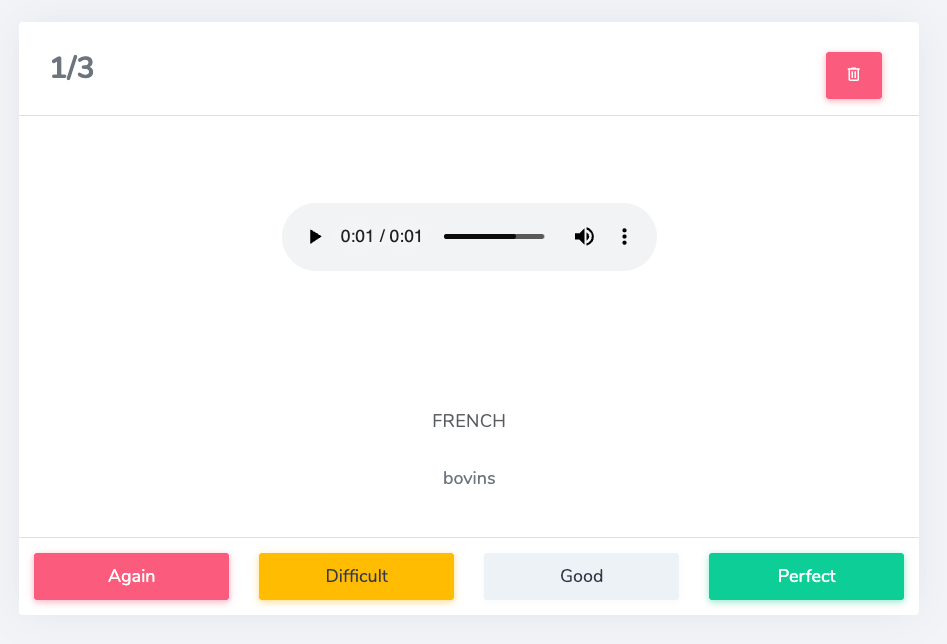The height and width of the screenshot is (644, 947).
Task: Seek to the middle of the audio progress bar
Action: (494, 236)
